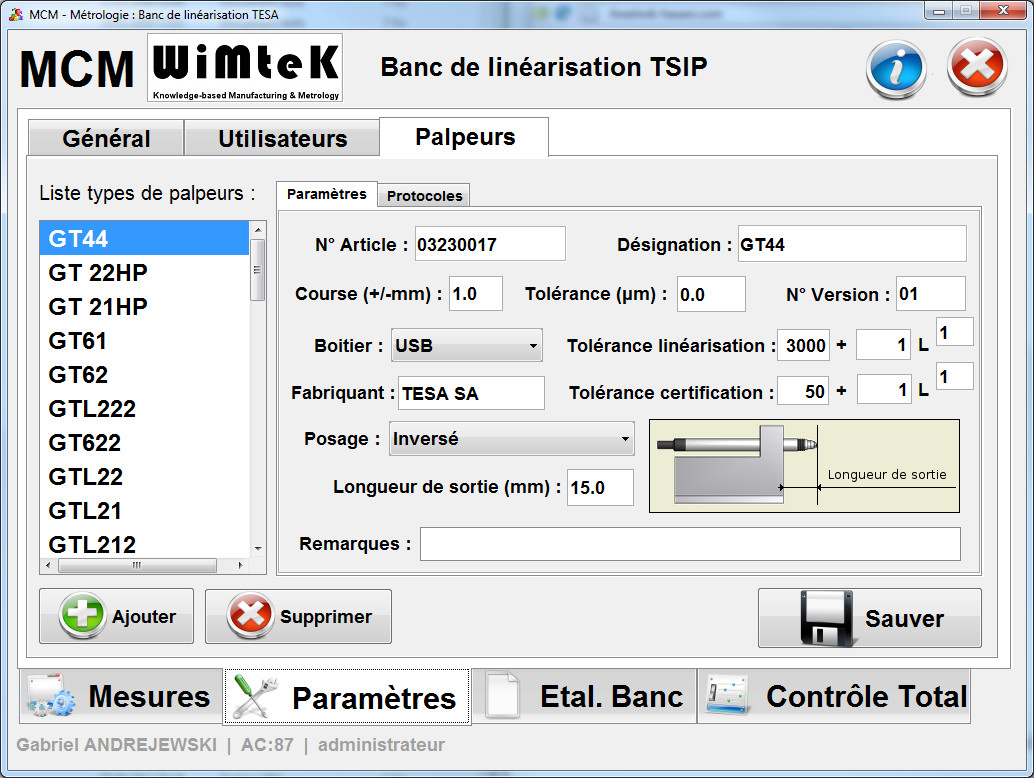Select the Paramètres sub-tab

click(326, 194)
